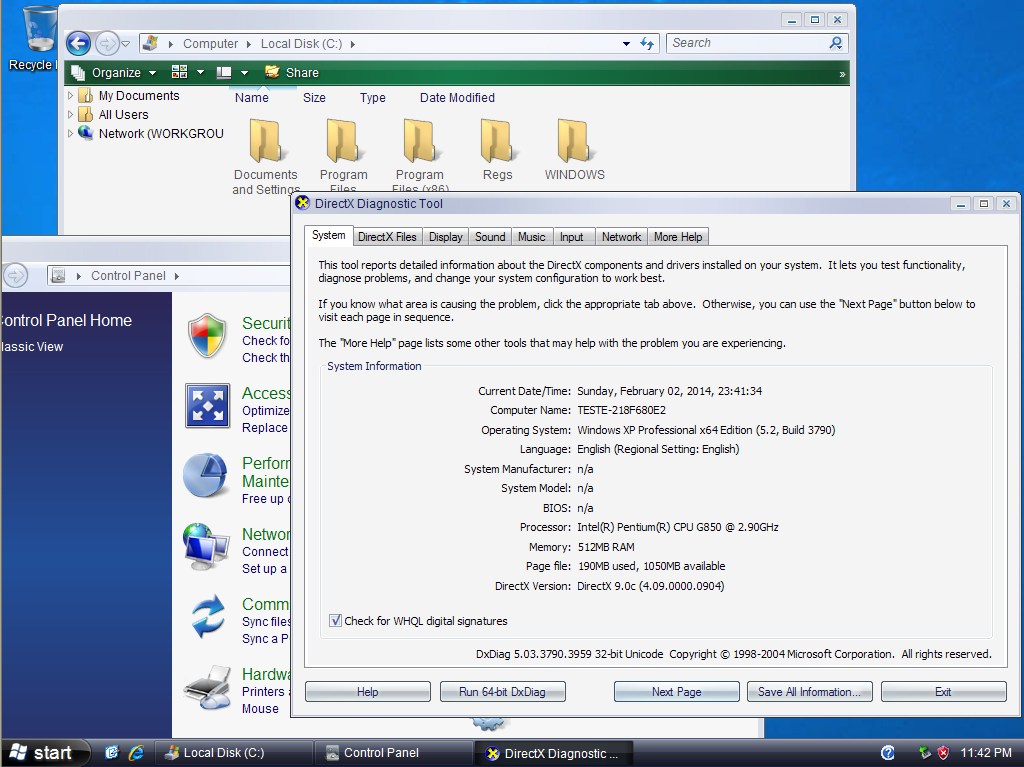Select My Documents in the navigation tree
This screenshot has height=767, width=1024.
[x=138, y=95]
